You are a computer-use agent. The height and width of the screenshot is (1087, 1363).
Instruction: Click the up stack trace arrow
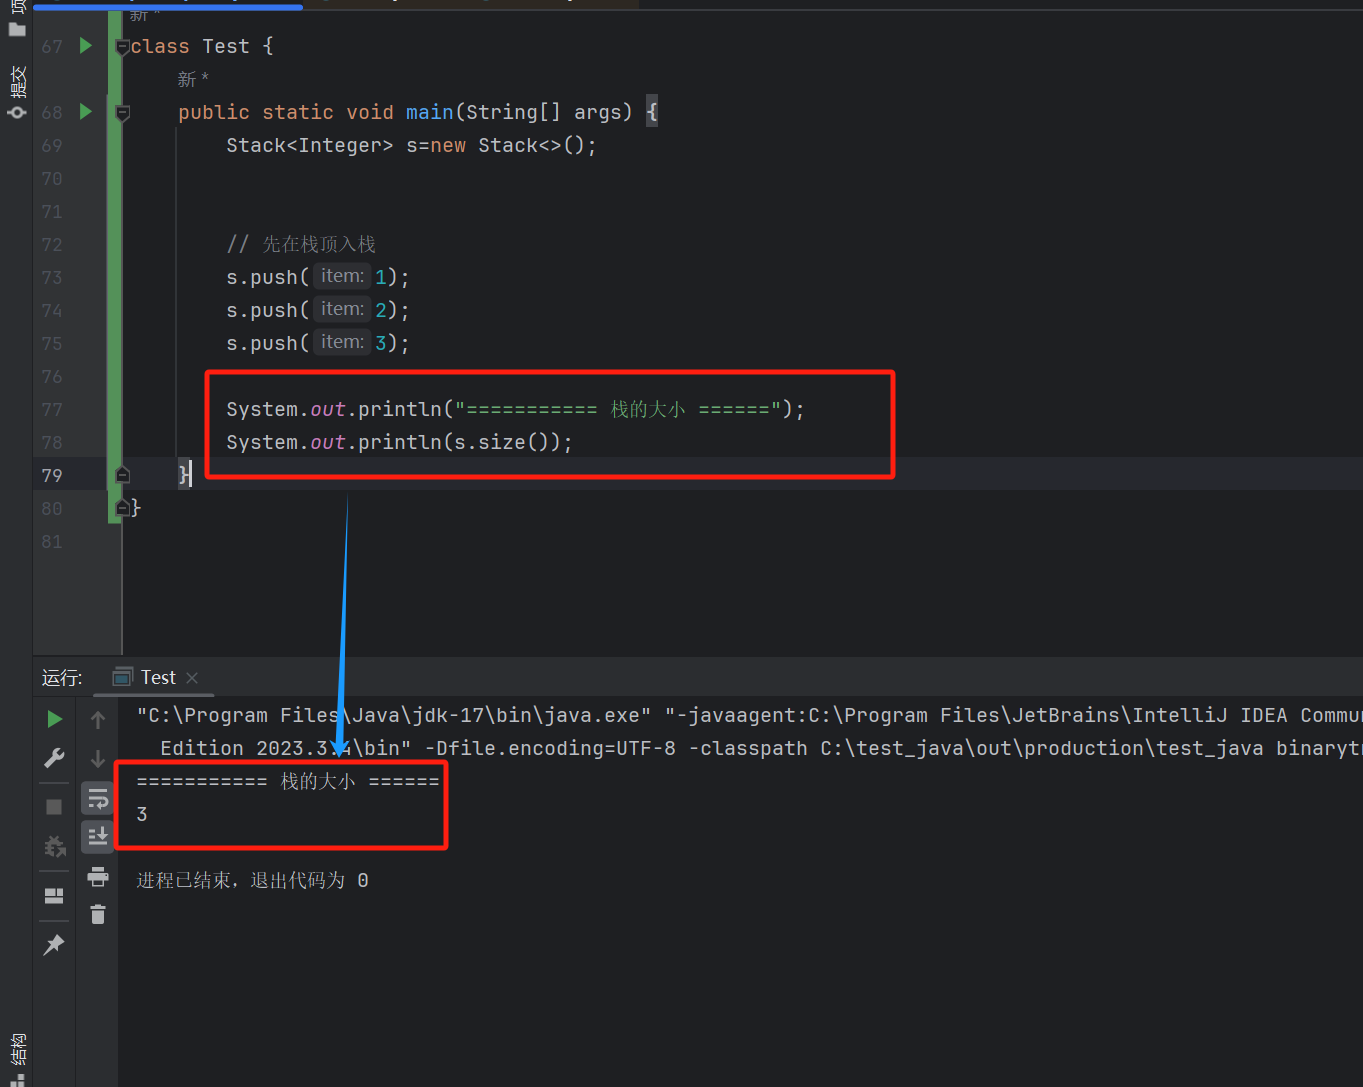[x=98, y=719]
